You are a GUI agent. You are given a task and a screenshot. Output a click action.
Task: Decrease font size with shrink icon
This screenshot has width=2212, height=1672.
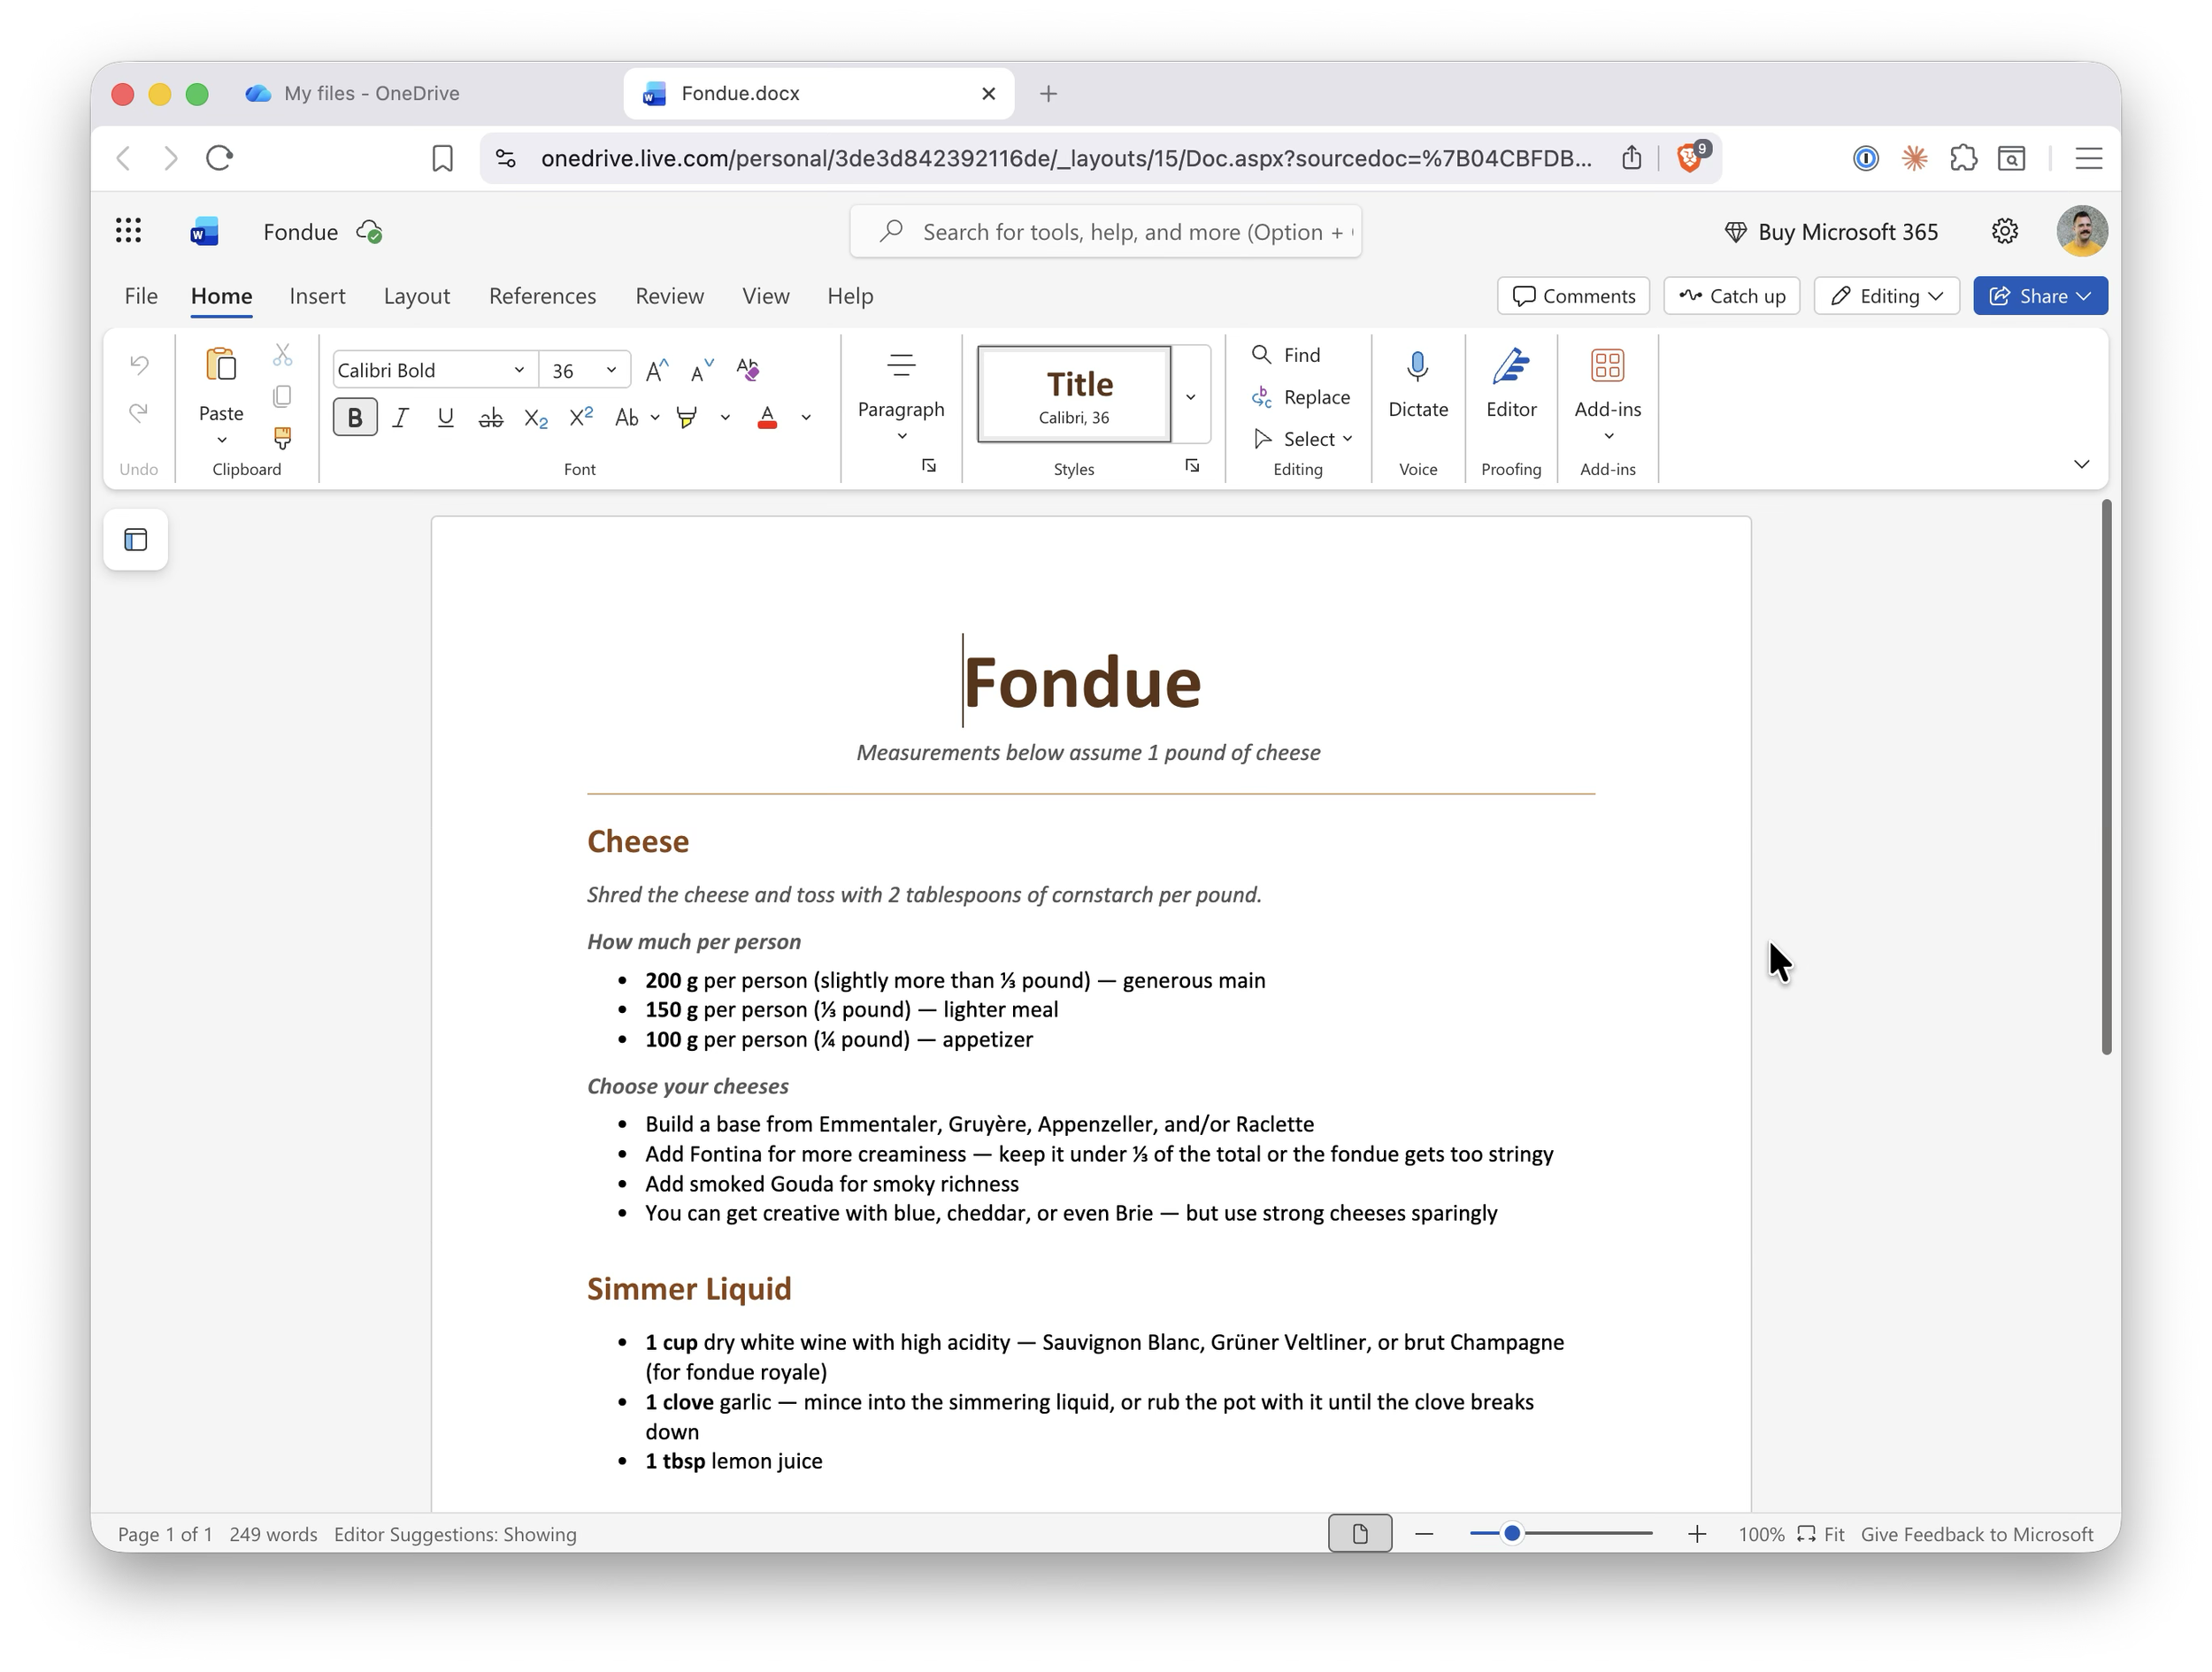pyautogui.click(x=702, y=370)
